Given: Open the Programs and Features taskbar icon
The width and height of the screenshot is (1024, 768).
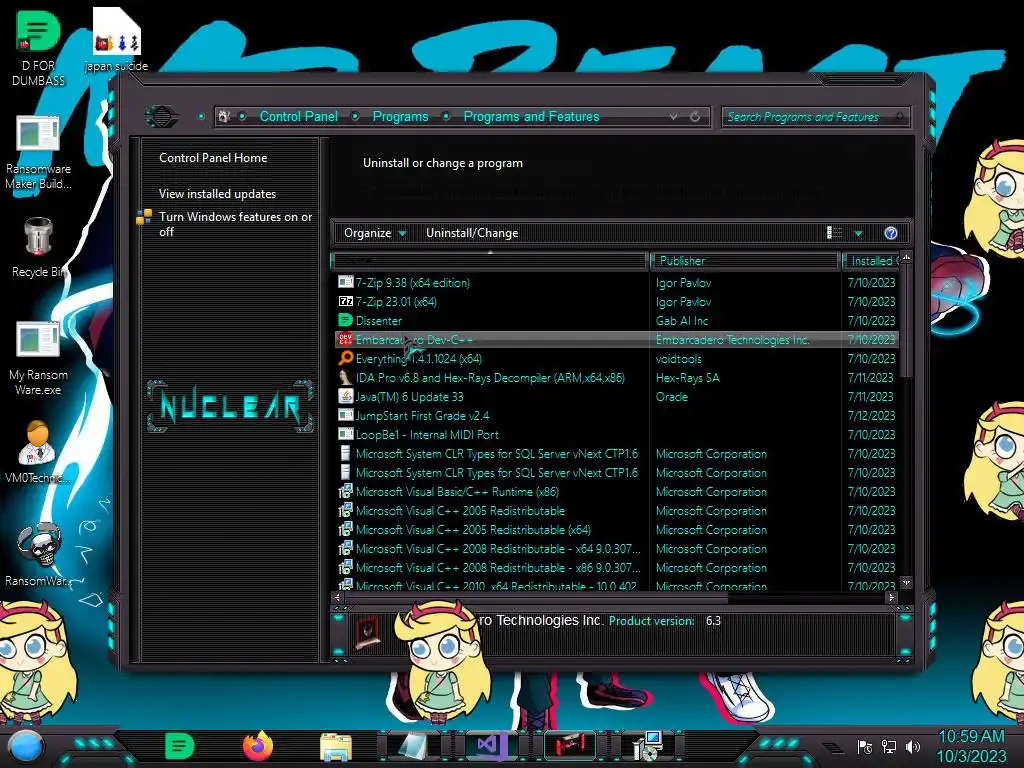Looking at the screenshot, I should click(648, 746).
